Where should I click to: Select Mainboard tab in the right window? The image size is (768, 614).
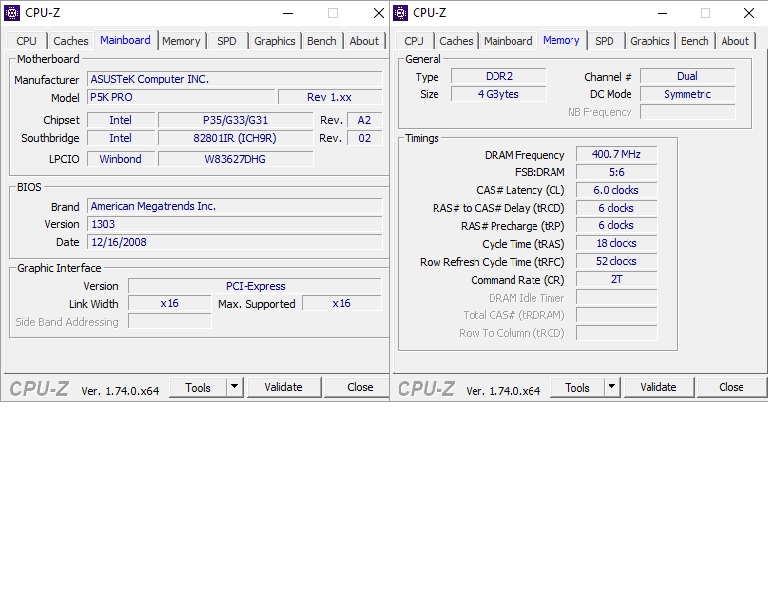(x=508, y=41)
